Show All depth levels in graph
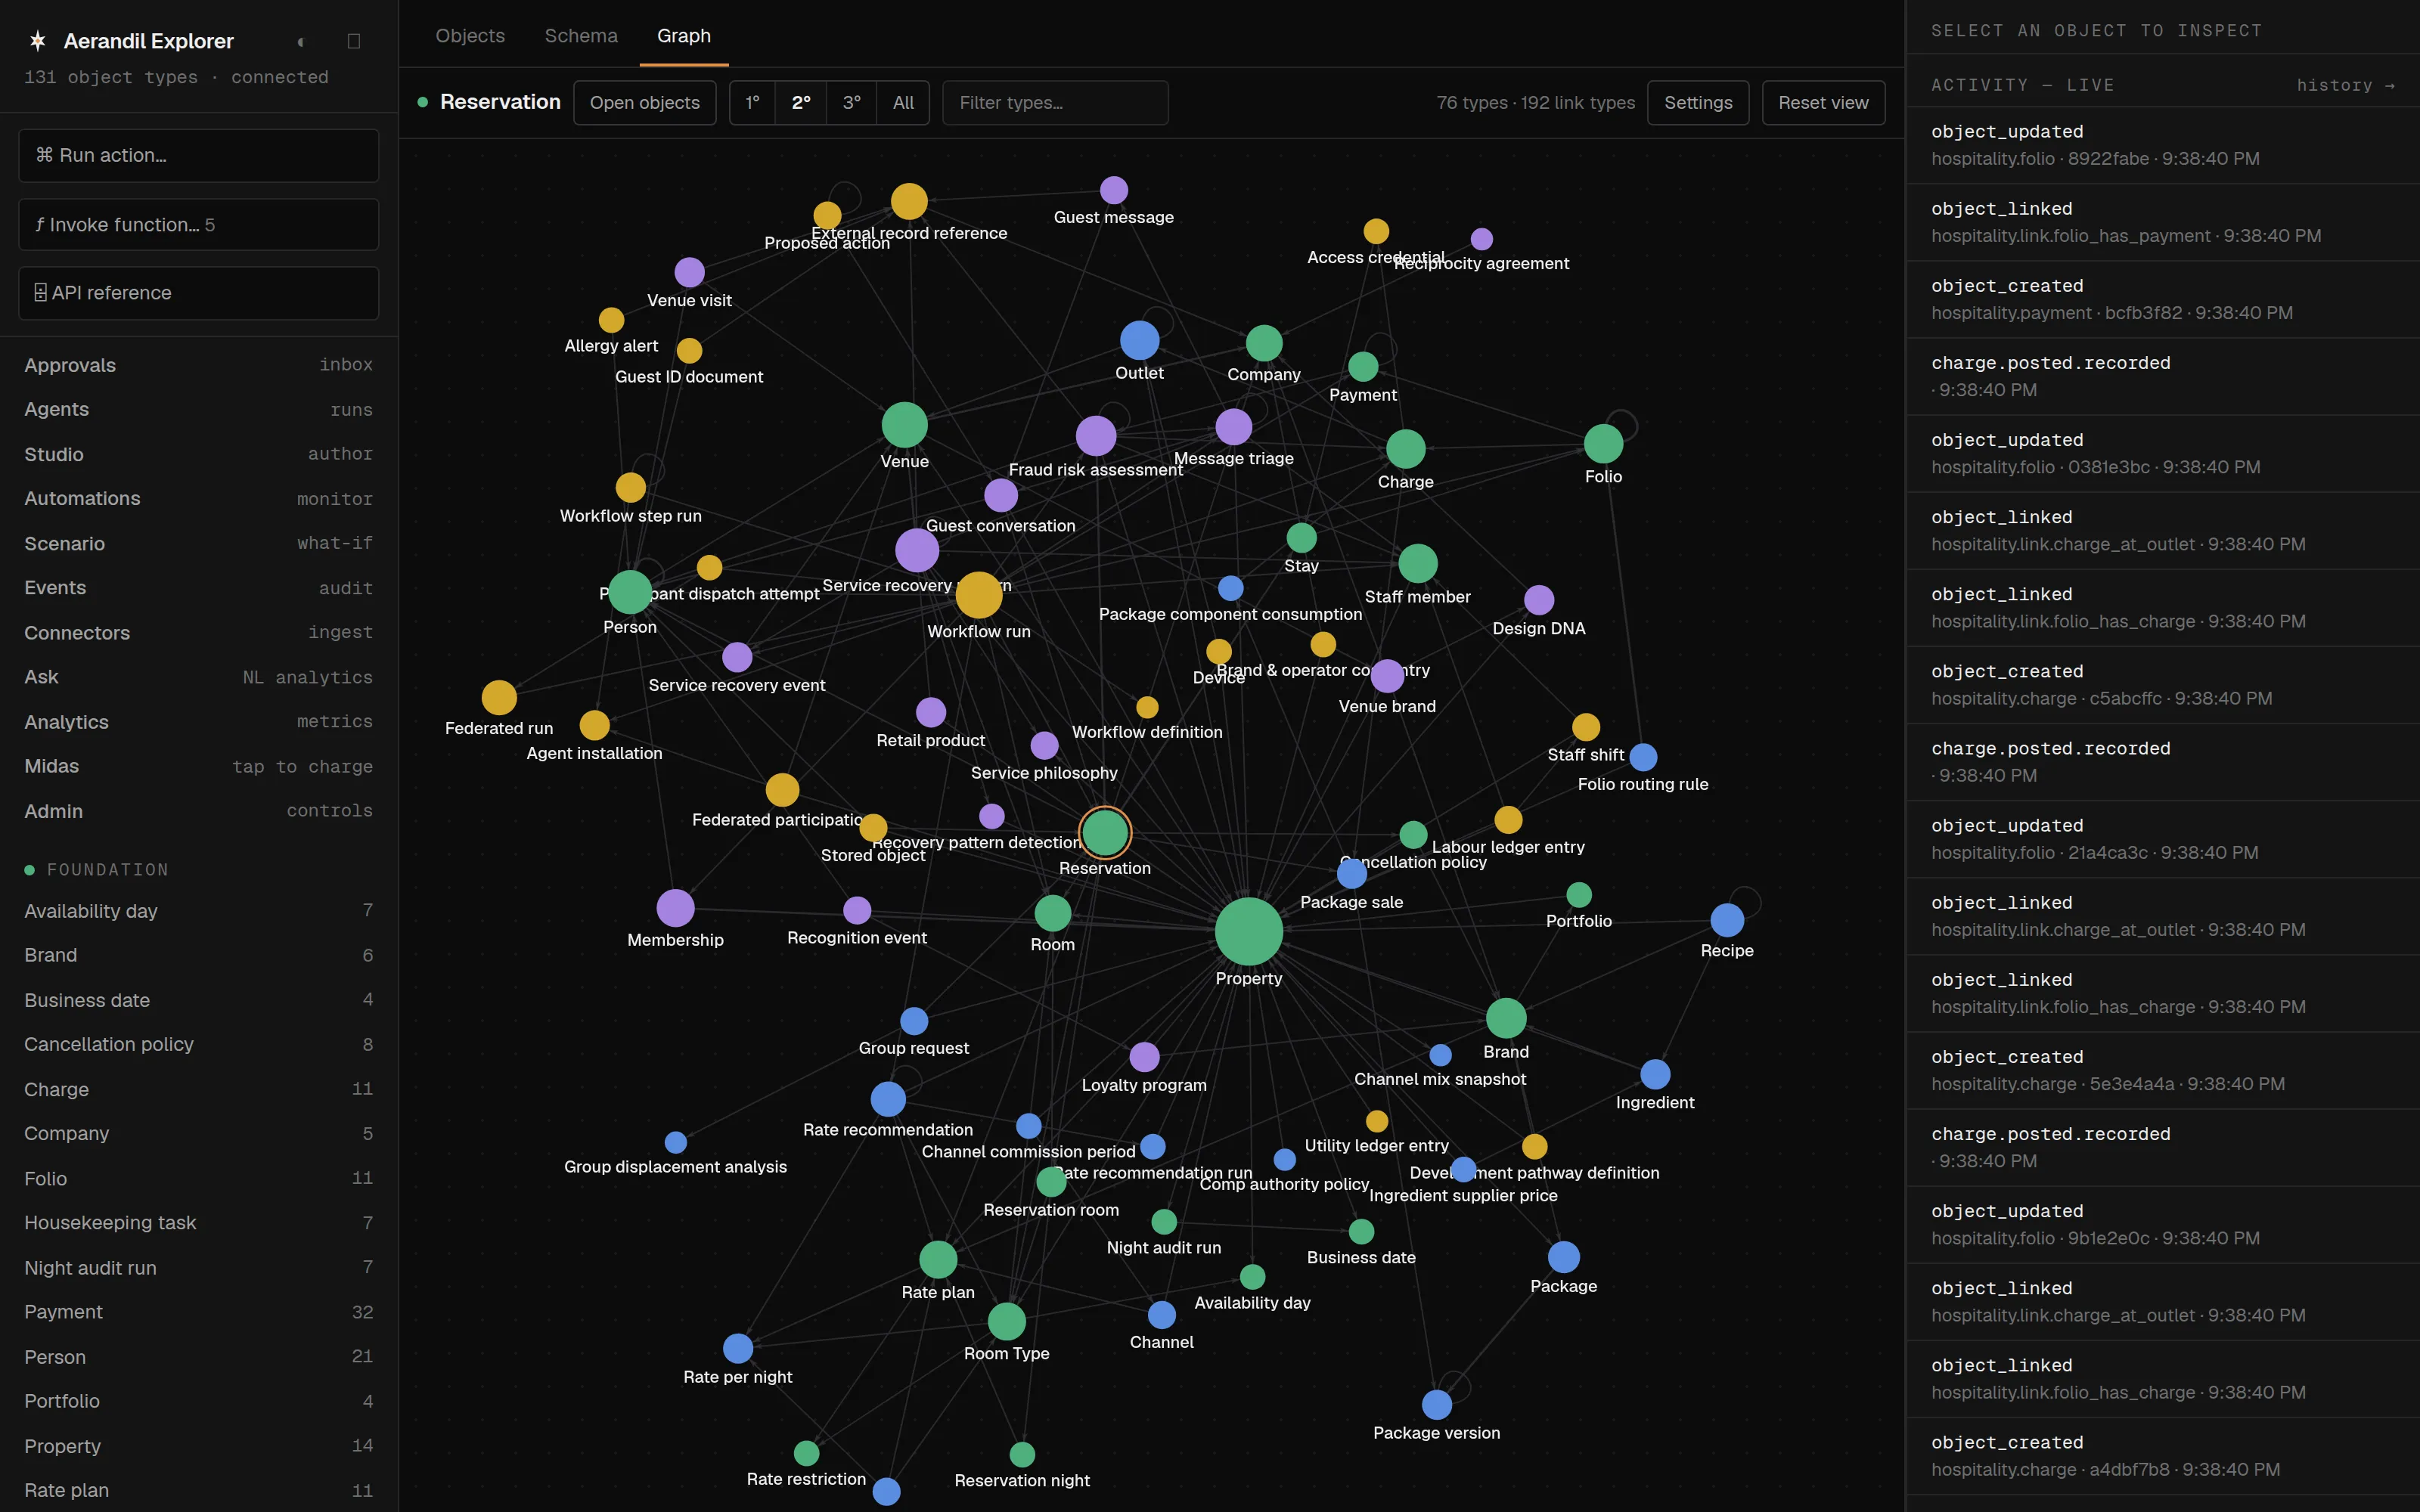 [903, 103]
